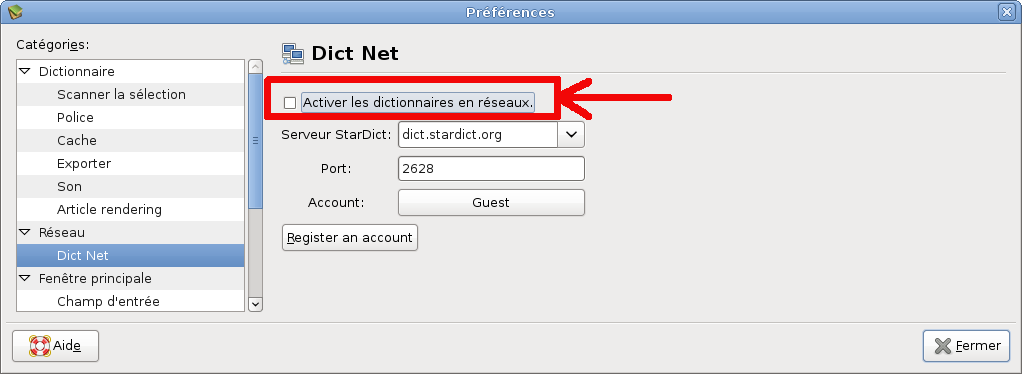Click the Guest account button
The width and height of the screenshot is (1022, 374).
[x=491, y=203]
